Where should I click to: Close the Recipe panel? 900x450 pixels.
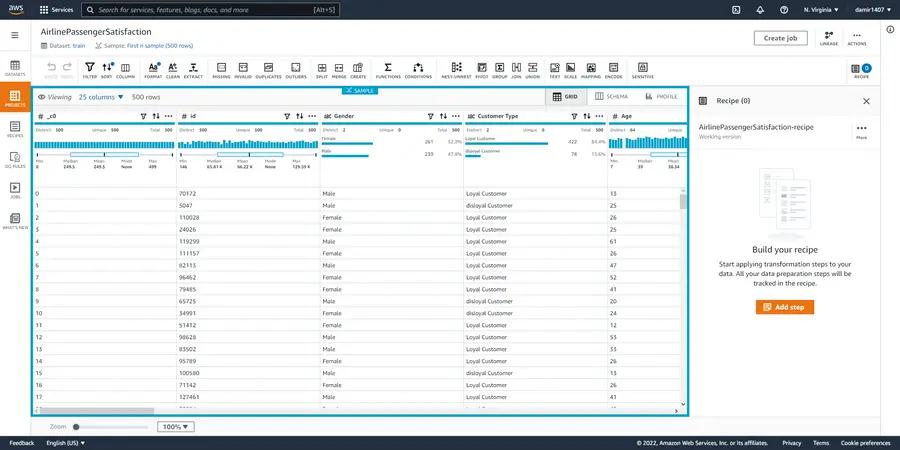point(867,101)
